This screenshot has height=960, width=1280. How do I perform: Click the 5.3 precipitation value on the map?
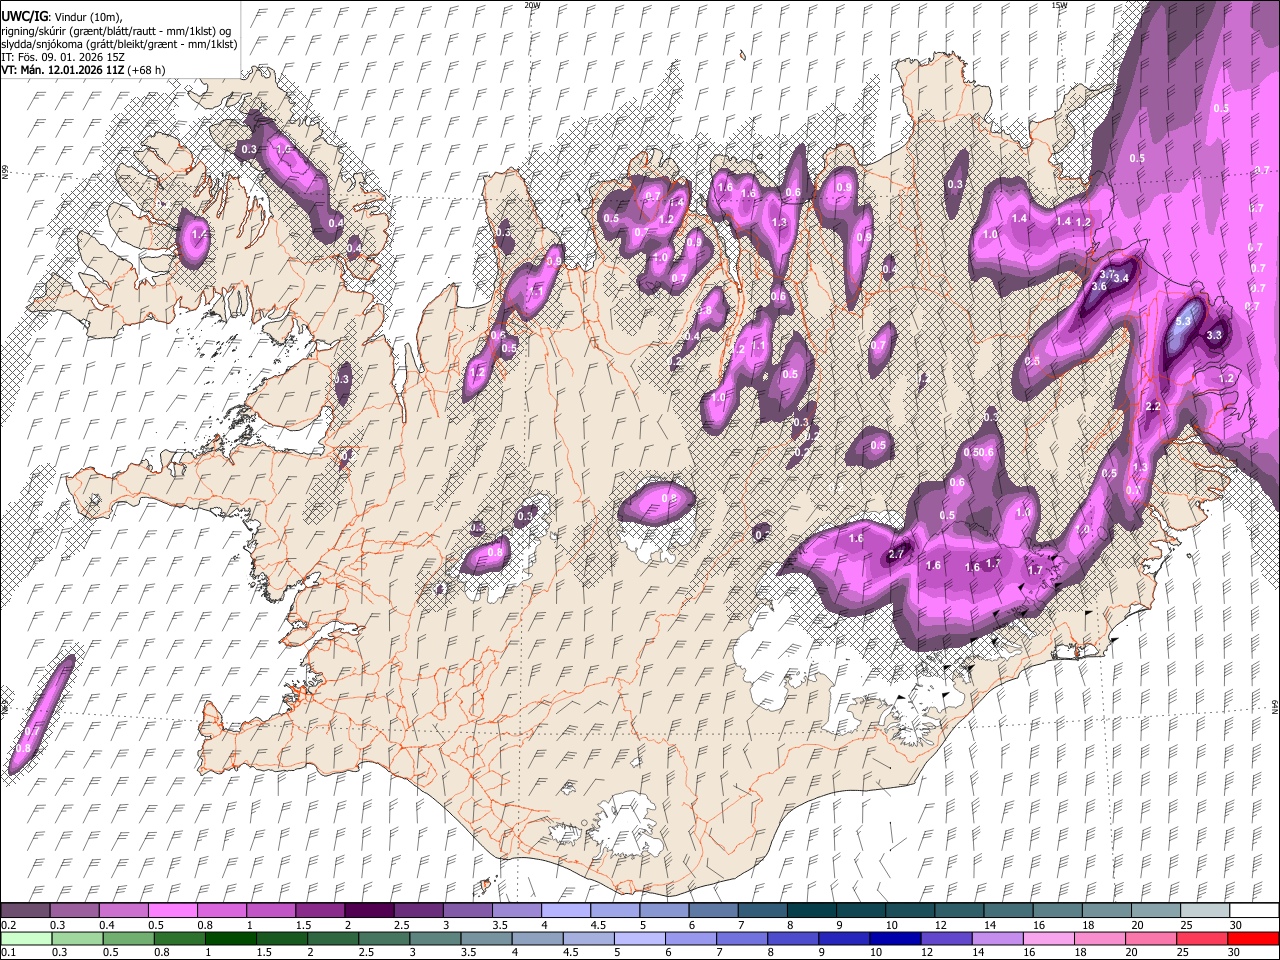[x=1185, y=321]
